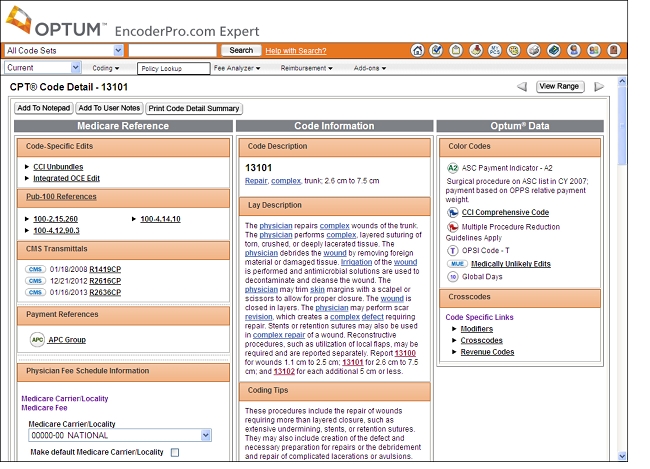Click the page scrollbar up arrow
650x469 pixels.
click(x=622, y=81)
